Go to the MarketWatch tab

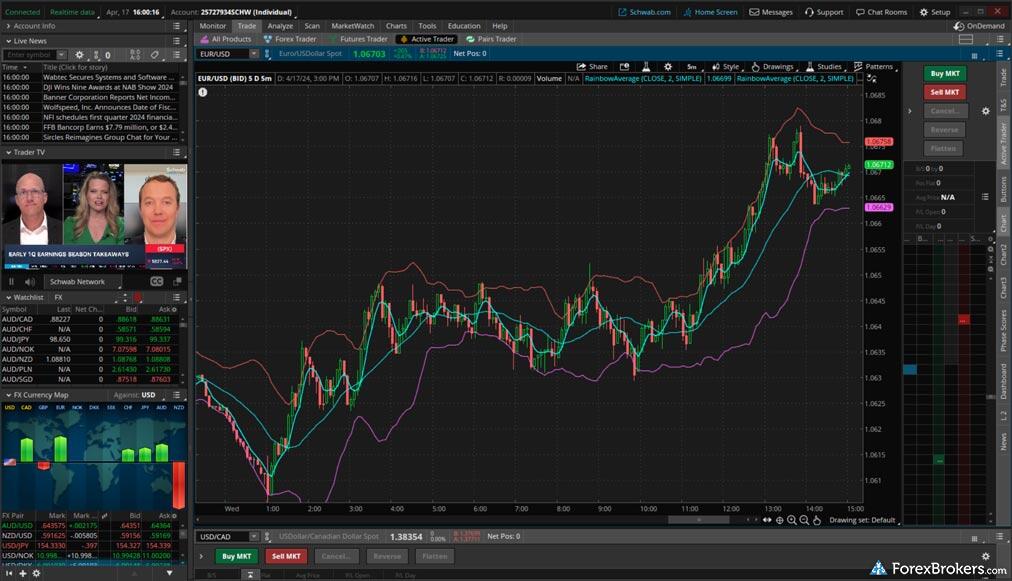[352, 26]
